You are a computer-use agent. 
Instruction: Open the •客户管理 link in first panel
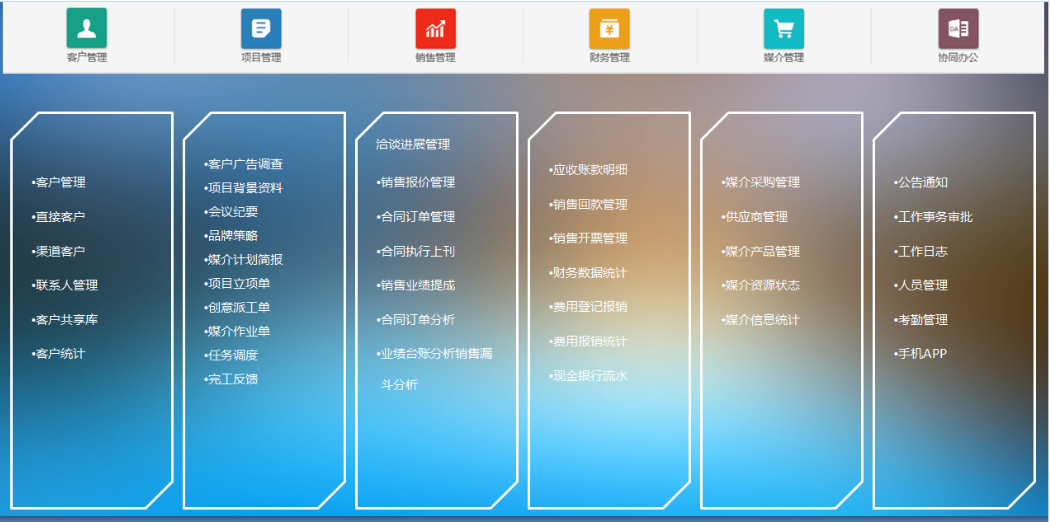click(58, 182)
